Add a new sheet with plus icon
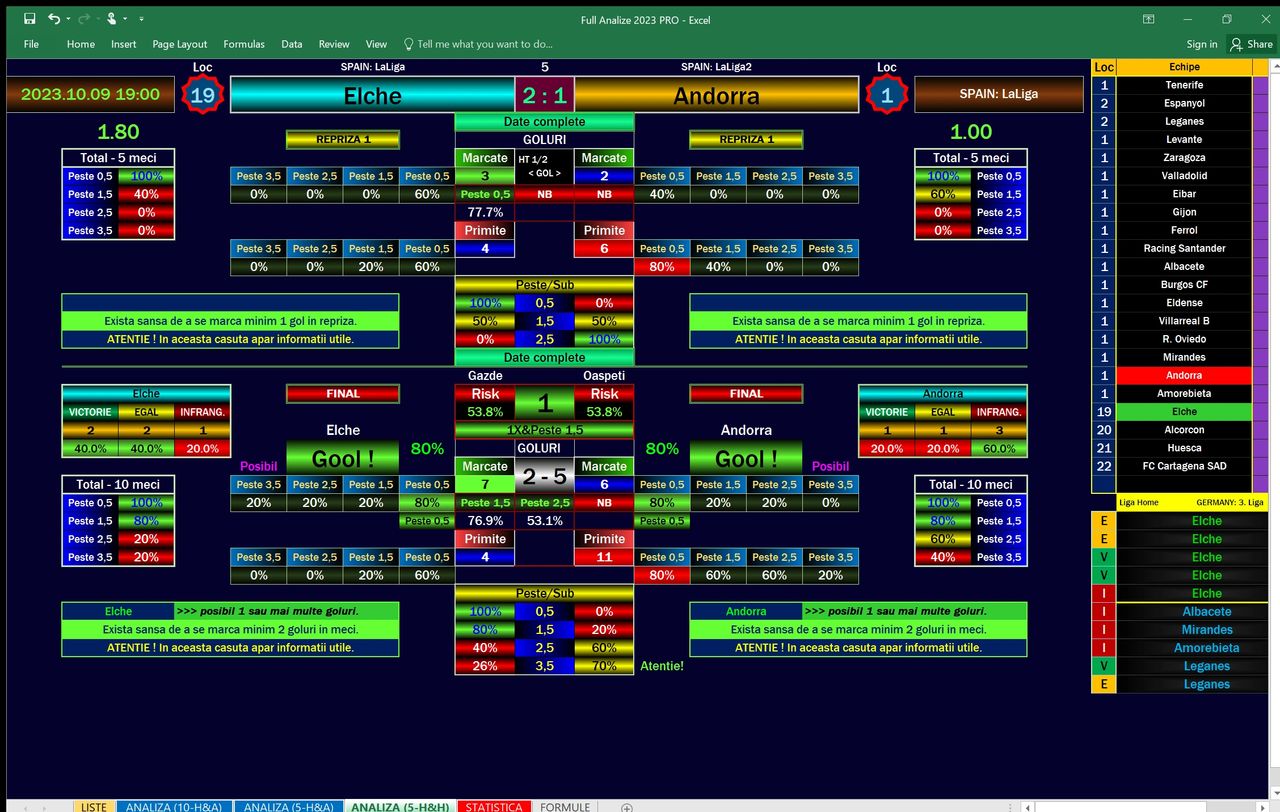The width and height of the screenshot is (1280, 812). (x=627, y=806)
